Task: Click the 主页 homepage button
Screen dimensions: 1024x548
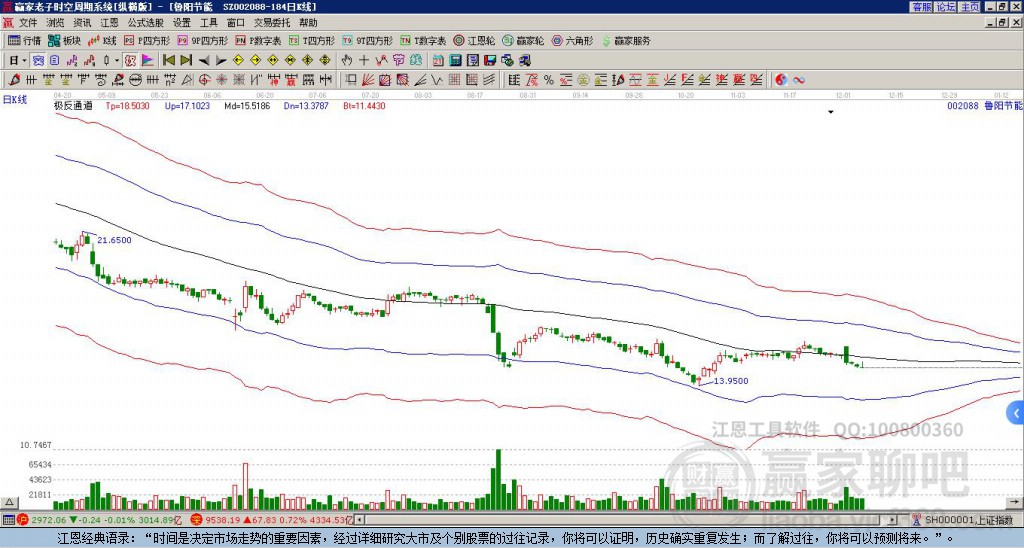Action: click(970, 7)
